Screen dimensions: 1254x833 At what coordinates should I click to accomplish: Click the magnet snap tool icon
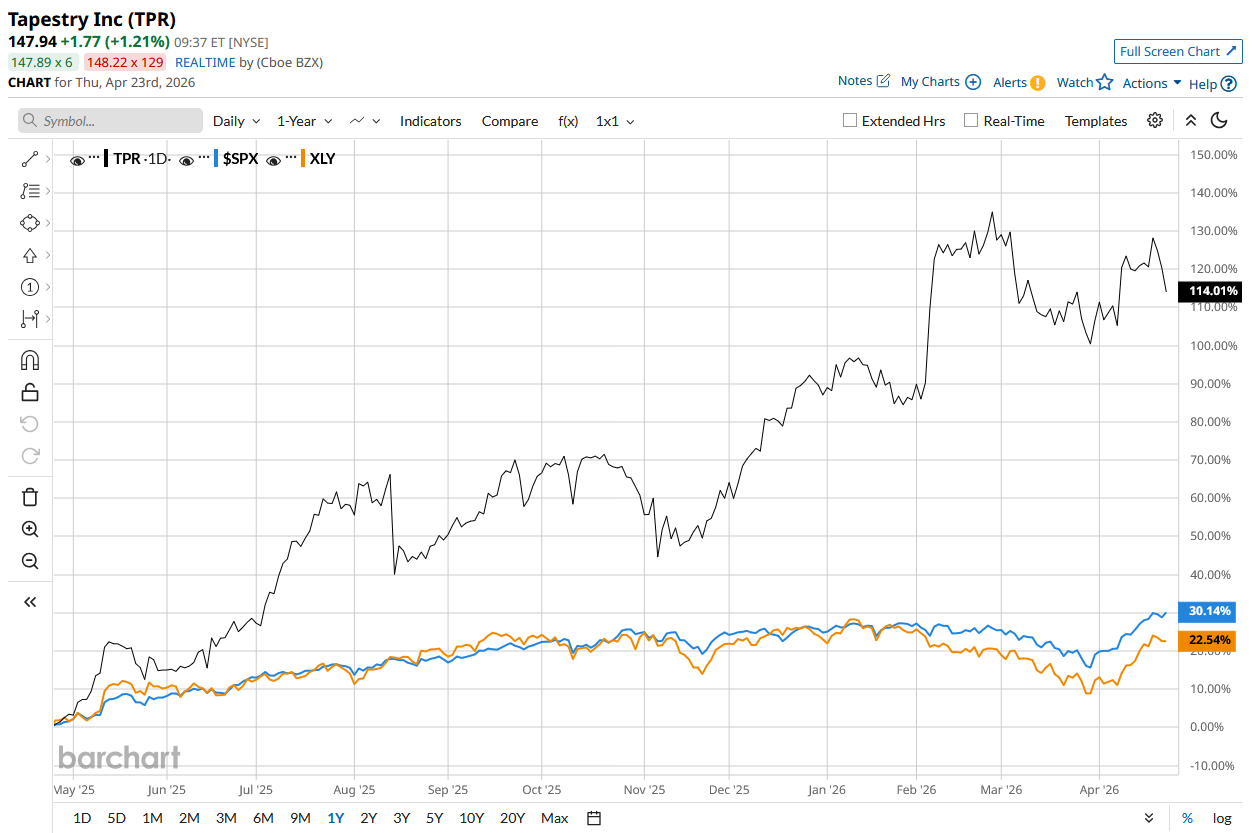pyautogui.click(x=30, y=360)
